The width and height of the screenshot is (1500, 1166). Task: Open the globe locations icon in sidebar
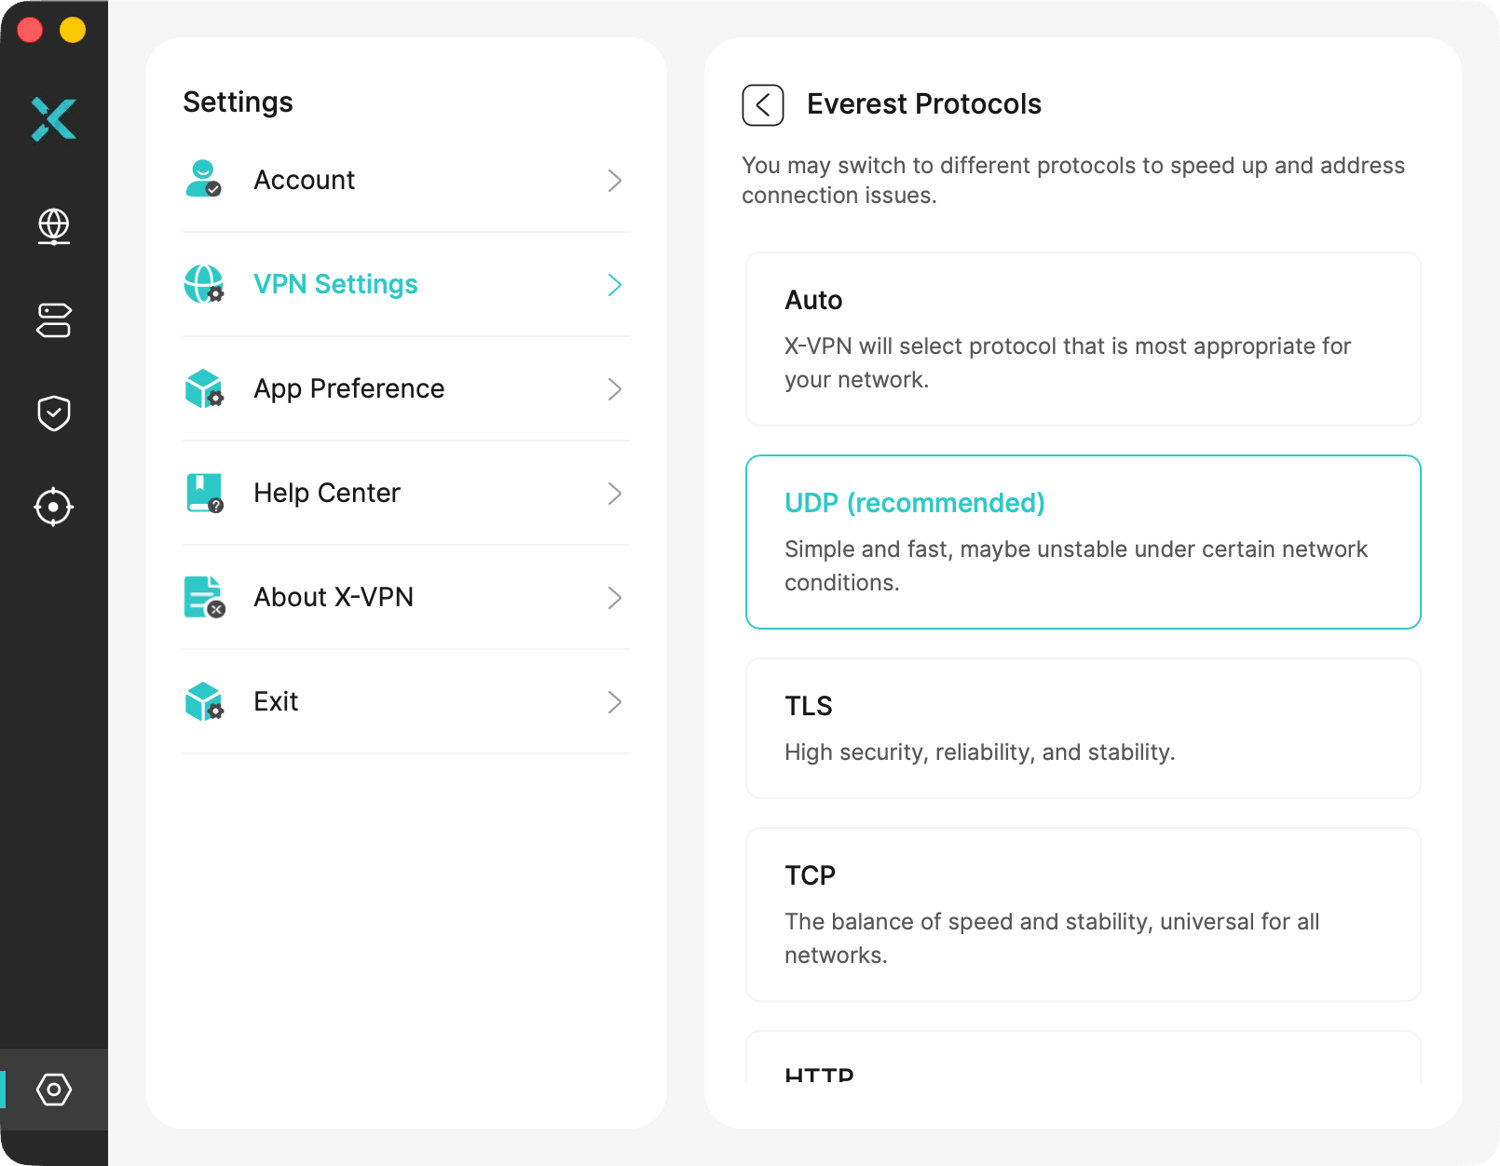(x=54, y=226)
